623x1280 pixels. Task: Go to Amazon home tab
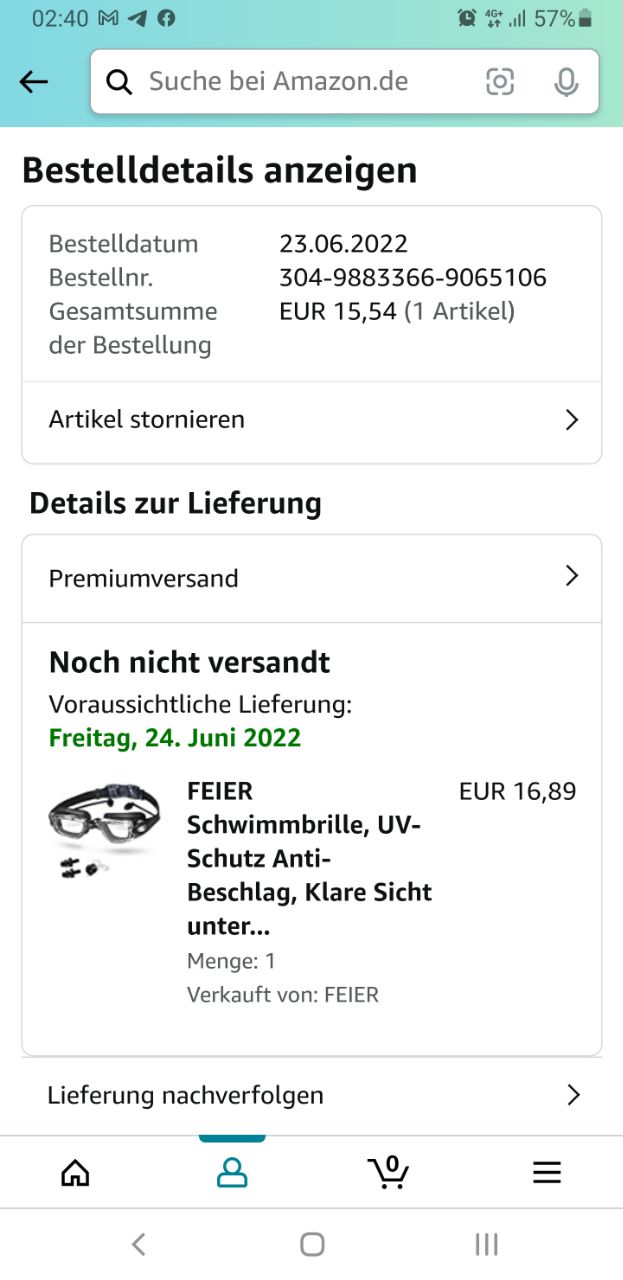click(x=75, y=1172)
